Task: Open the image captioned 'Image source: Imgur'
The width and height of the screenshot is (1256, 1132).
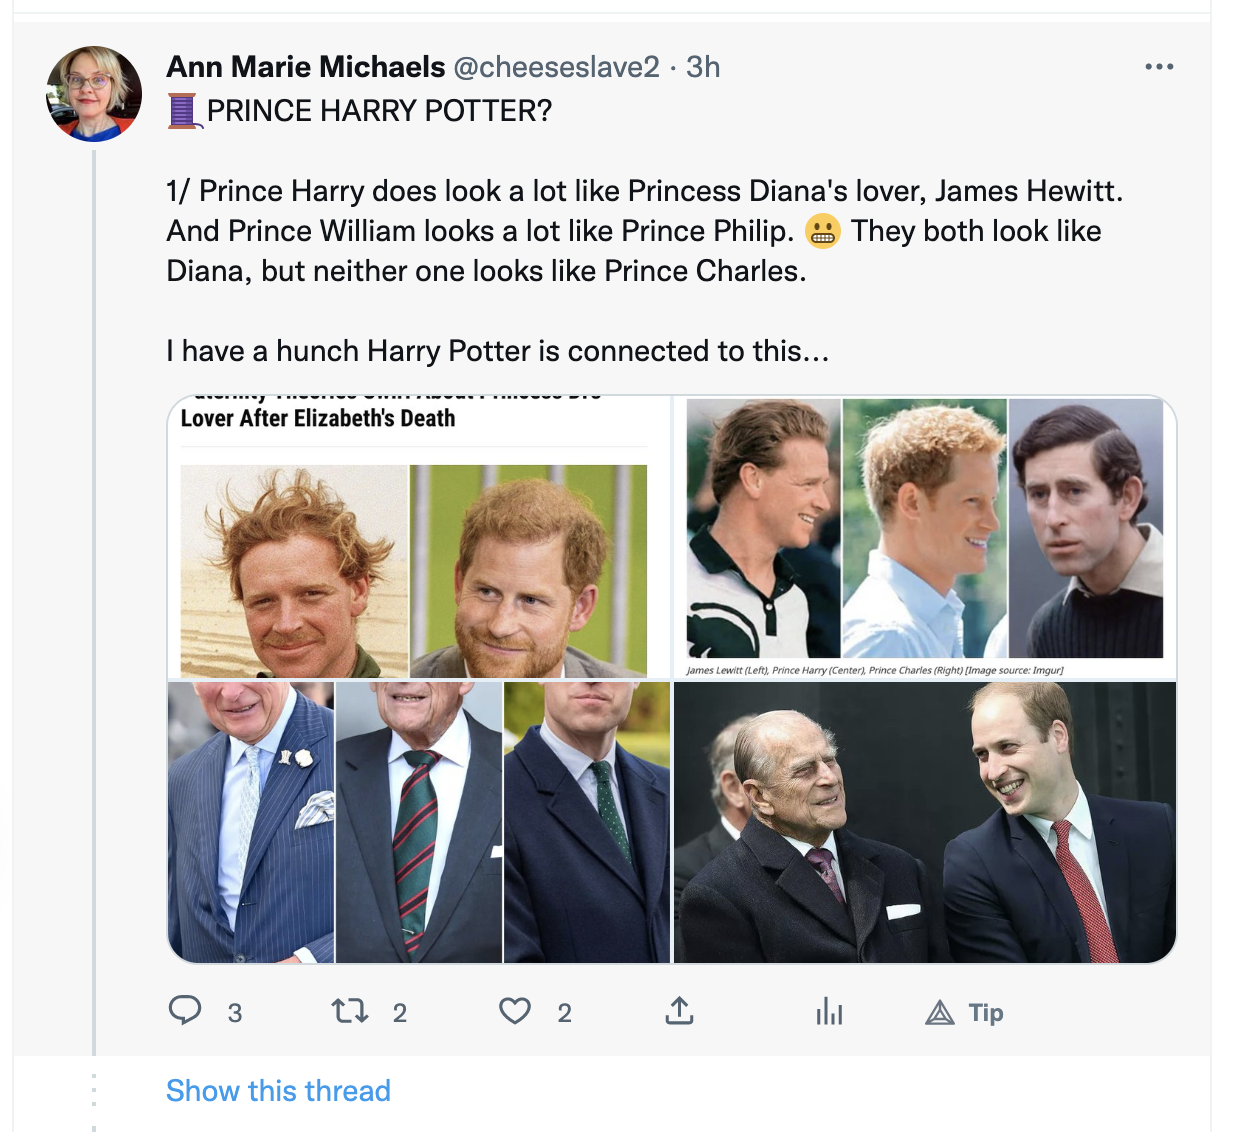Action: (925, 537)
